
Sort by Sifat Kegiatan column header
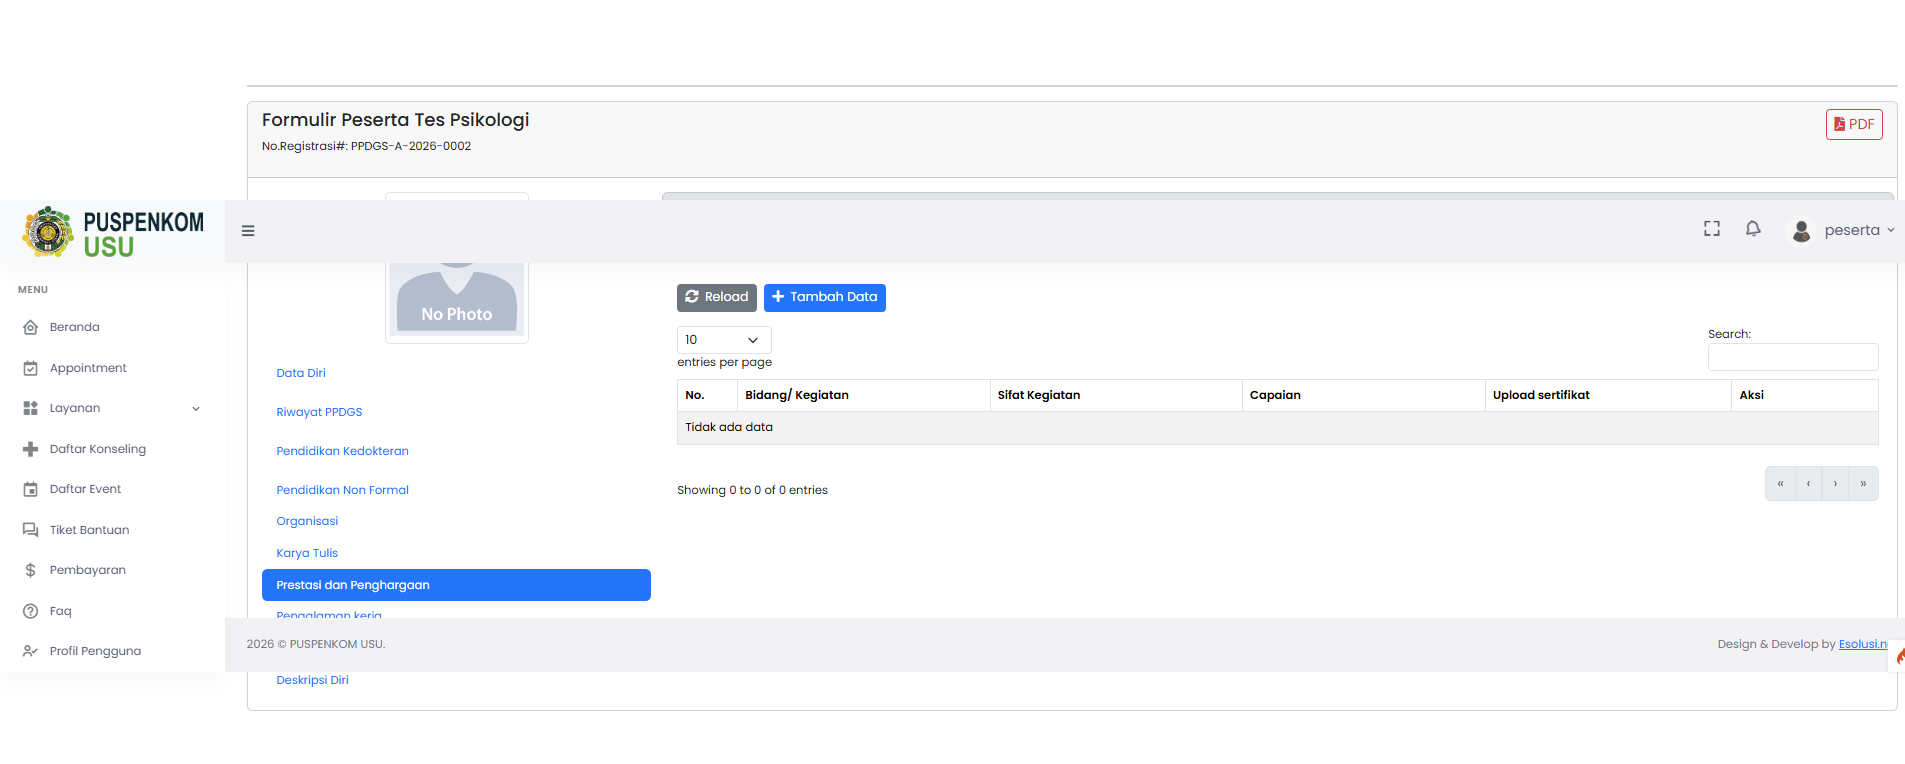click(1116, 395)
